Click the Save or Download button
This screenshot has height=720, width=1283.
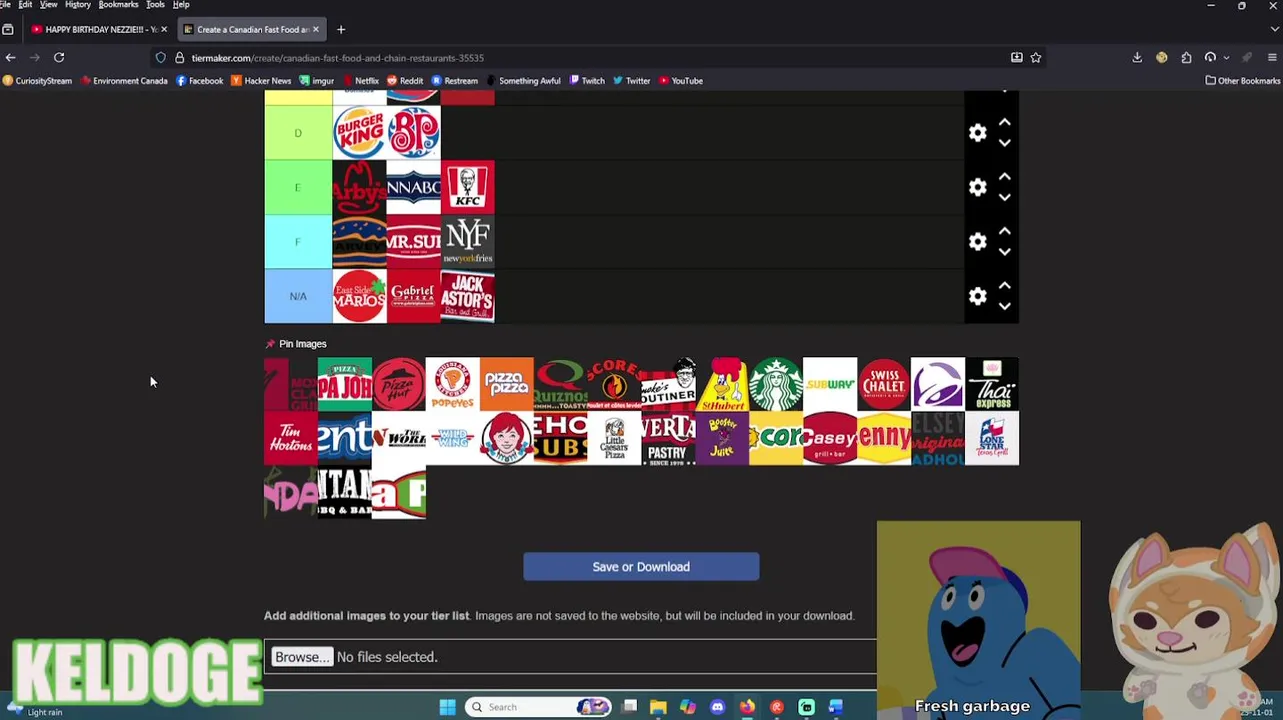click(641, 567)
